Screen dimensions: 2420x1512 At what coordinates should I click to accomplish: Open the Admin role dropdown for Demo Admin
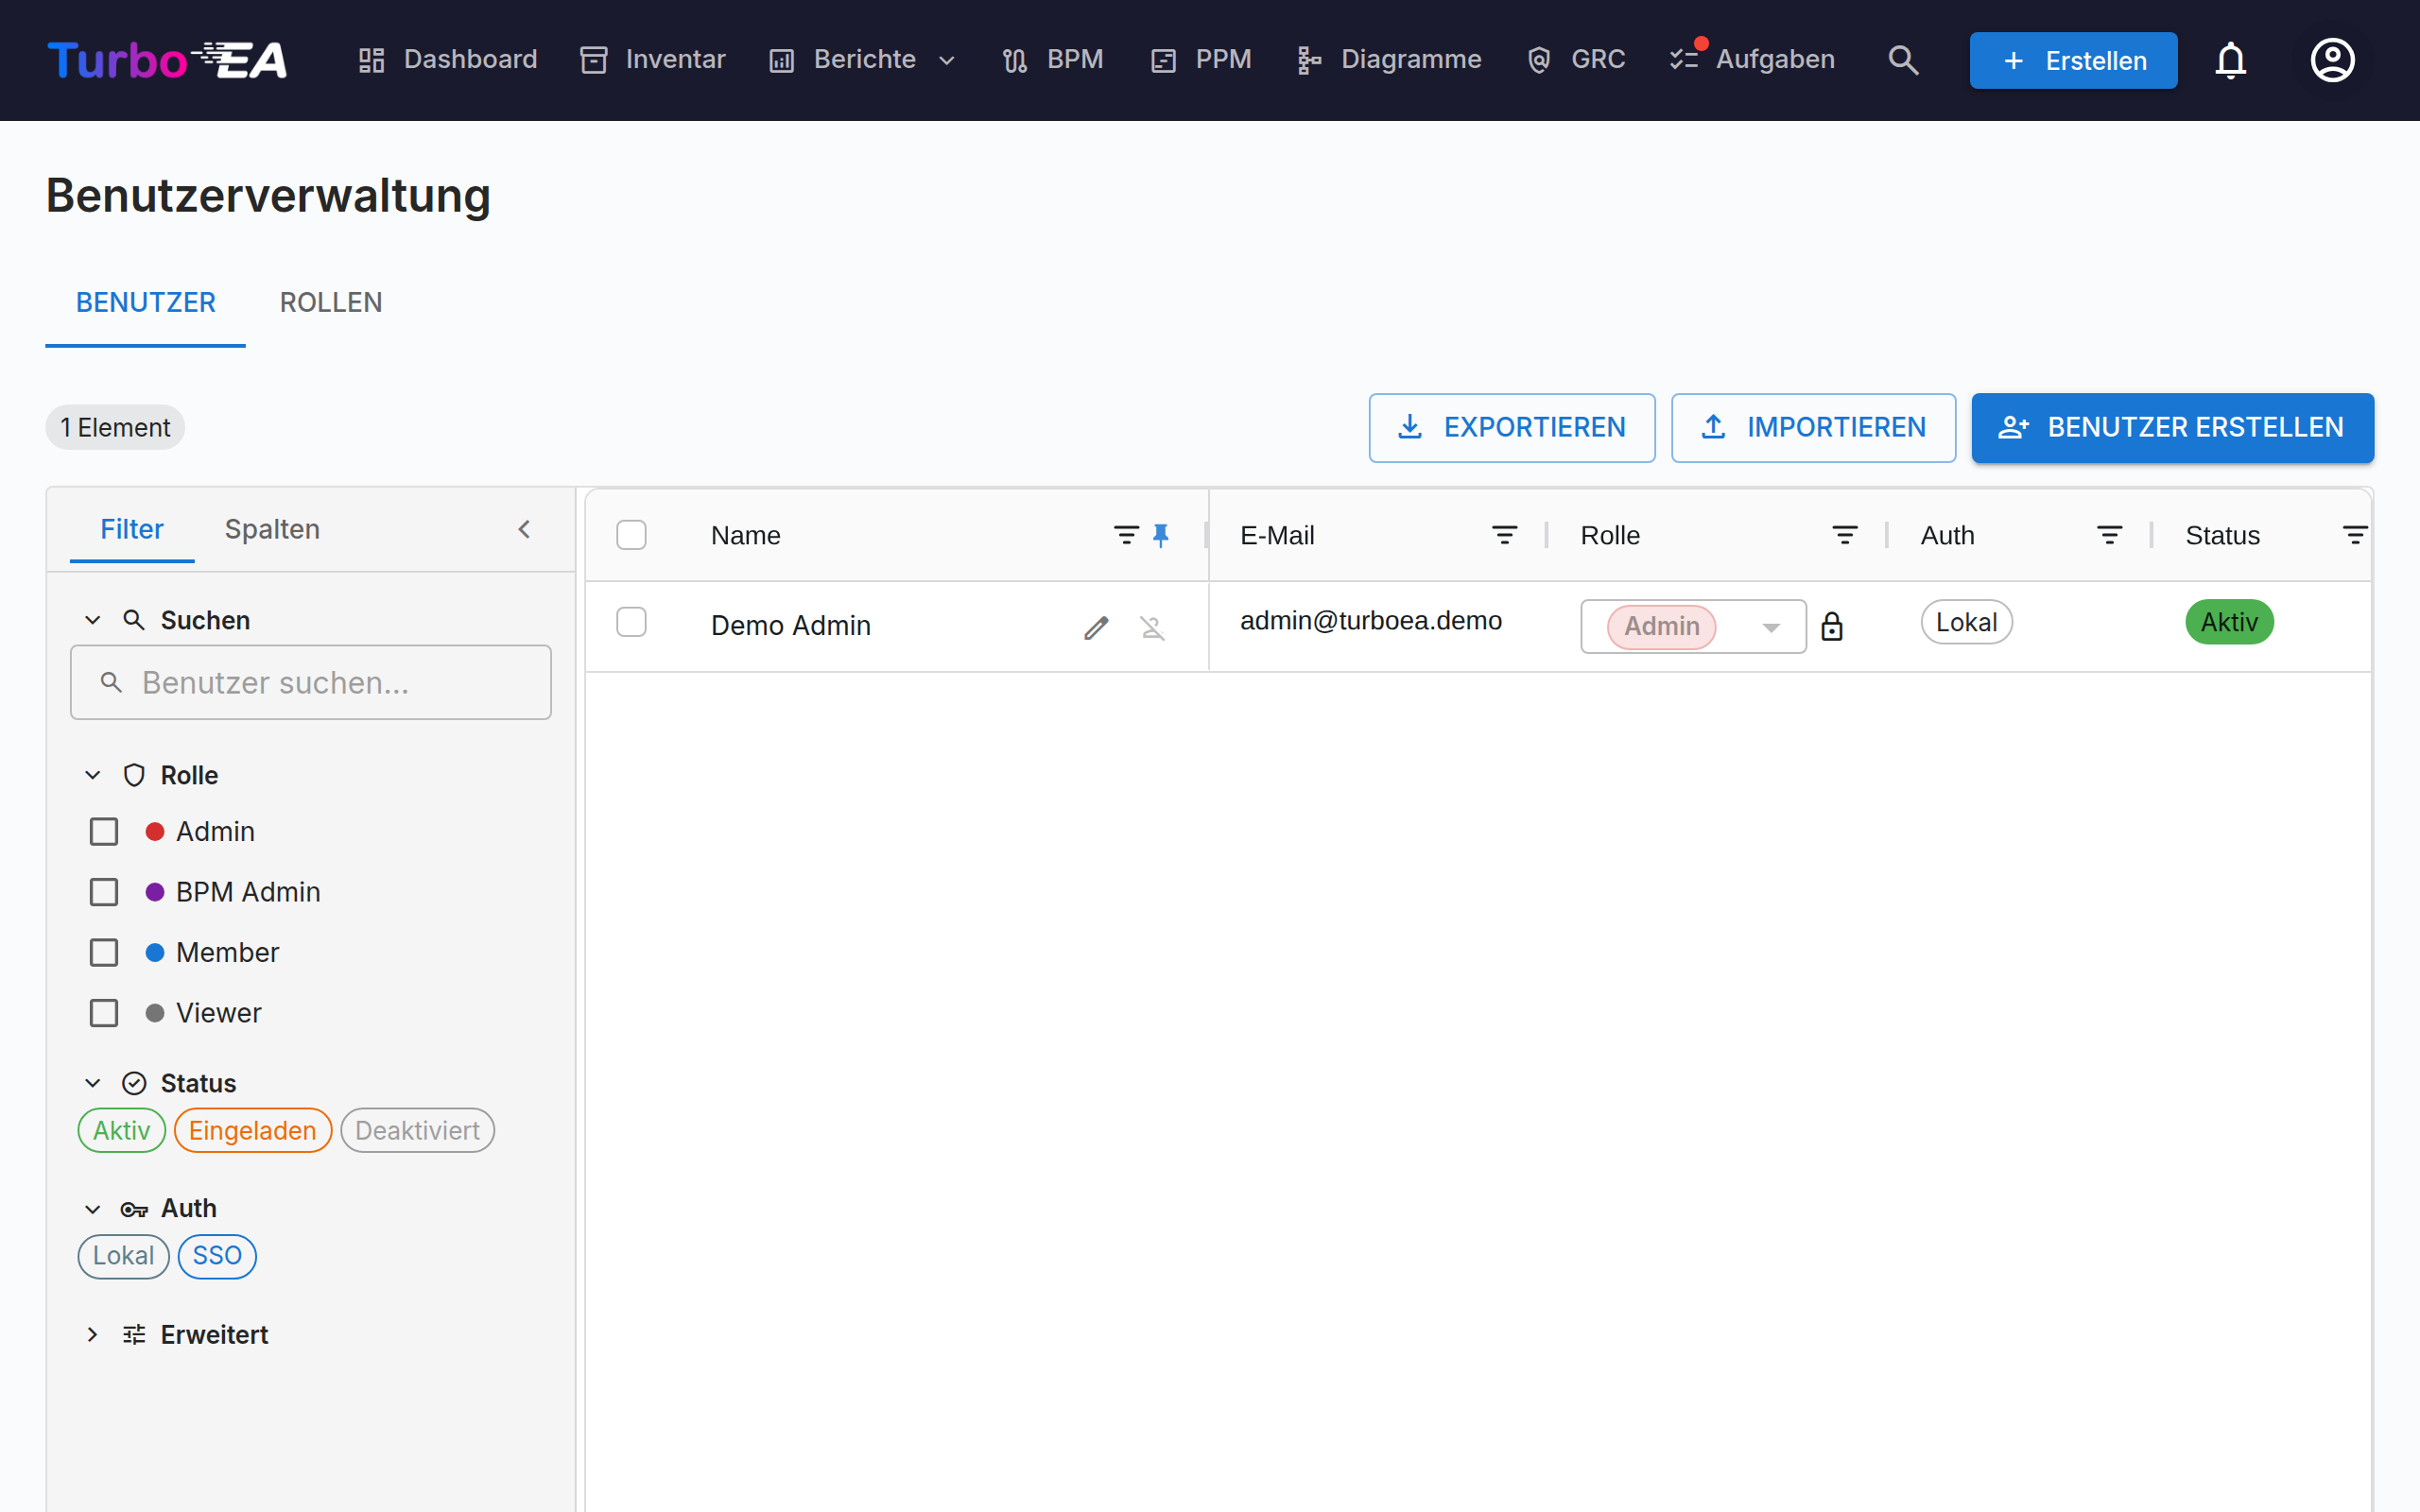[1693, 626]
